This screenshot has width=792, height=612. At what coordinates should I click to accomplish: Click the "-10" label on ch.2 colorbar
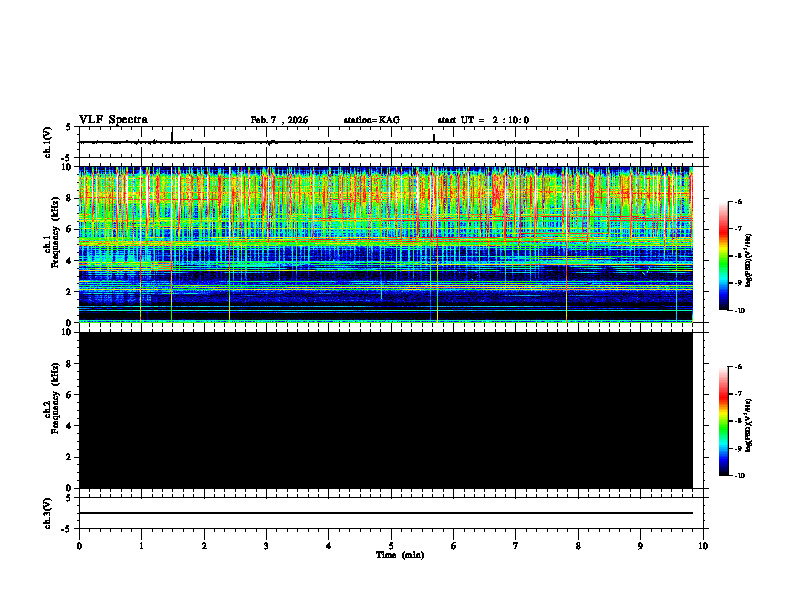[x=739, y=476]
